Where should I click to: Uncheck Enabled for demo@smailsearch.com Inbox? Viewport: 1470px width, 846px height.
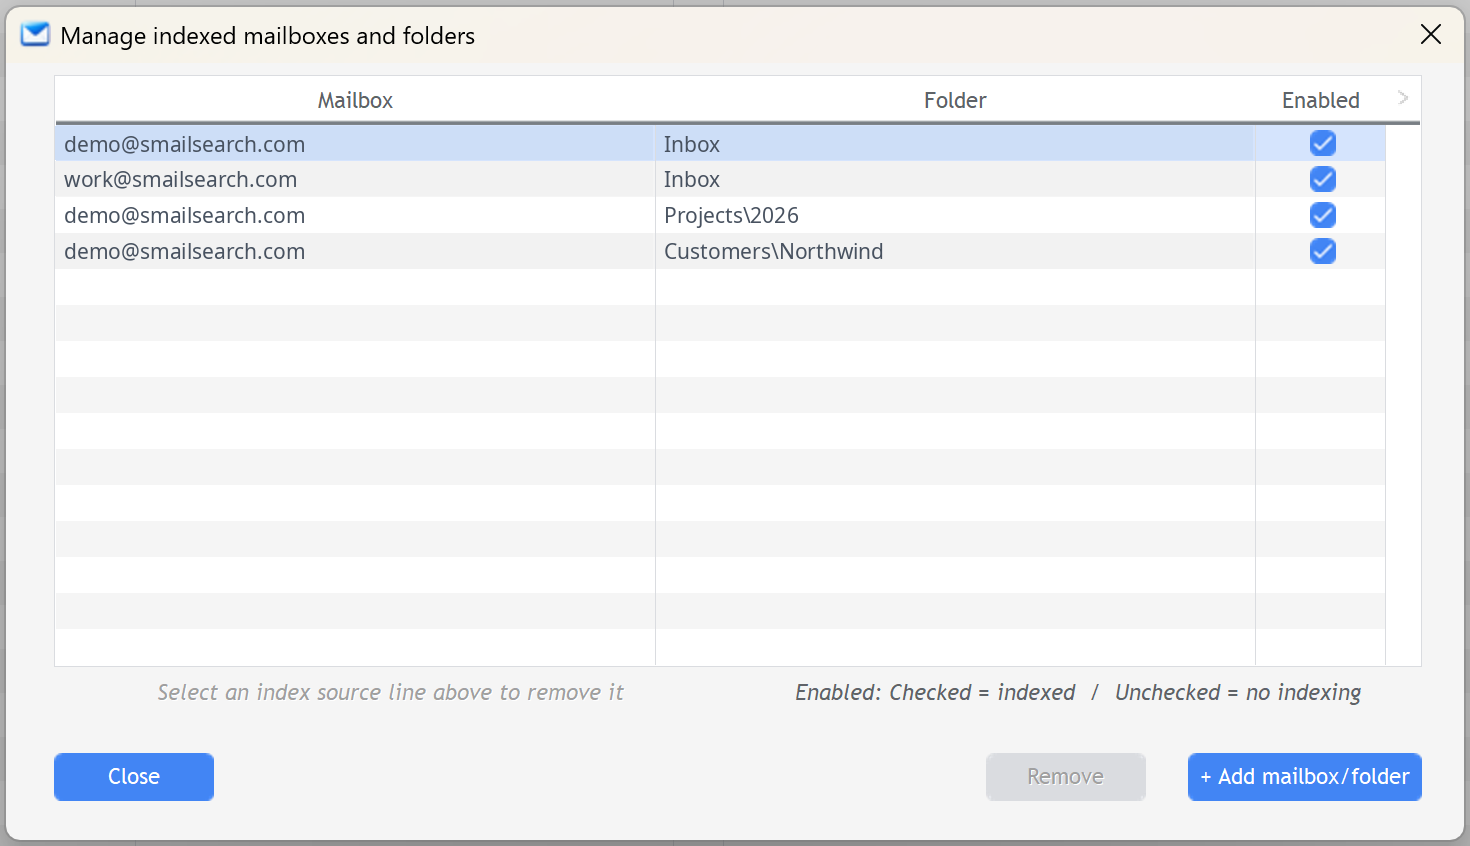(x=1322, y=143)
